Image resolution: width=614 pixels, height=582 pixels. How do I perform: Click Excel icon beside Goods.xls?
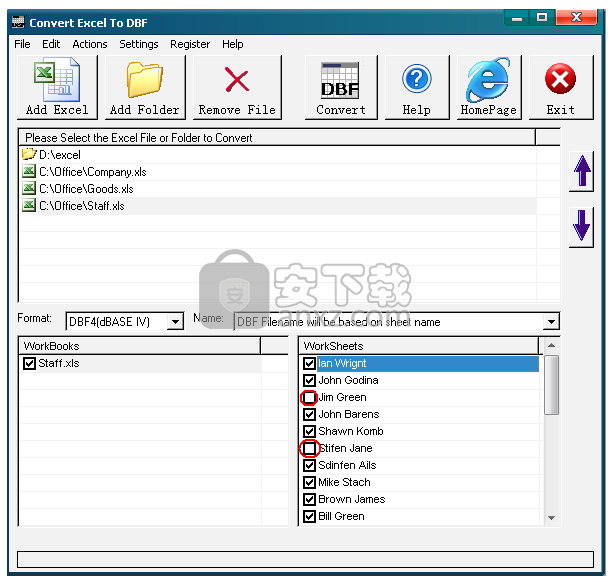29,188
